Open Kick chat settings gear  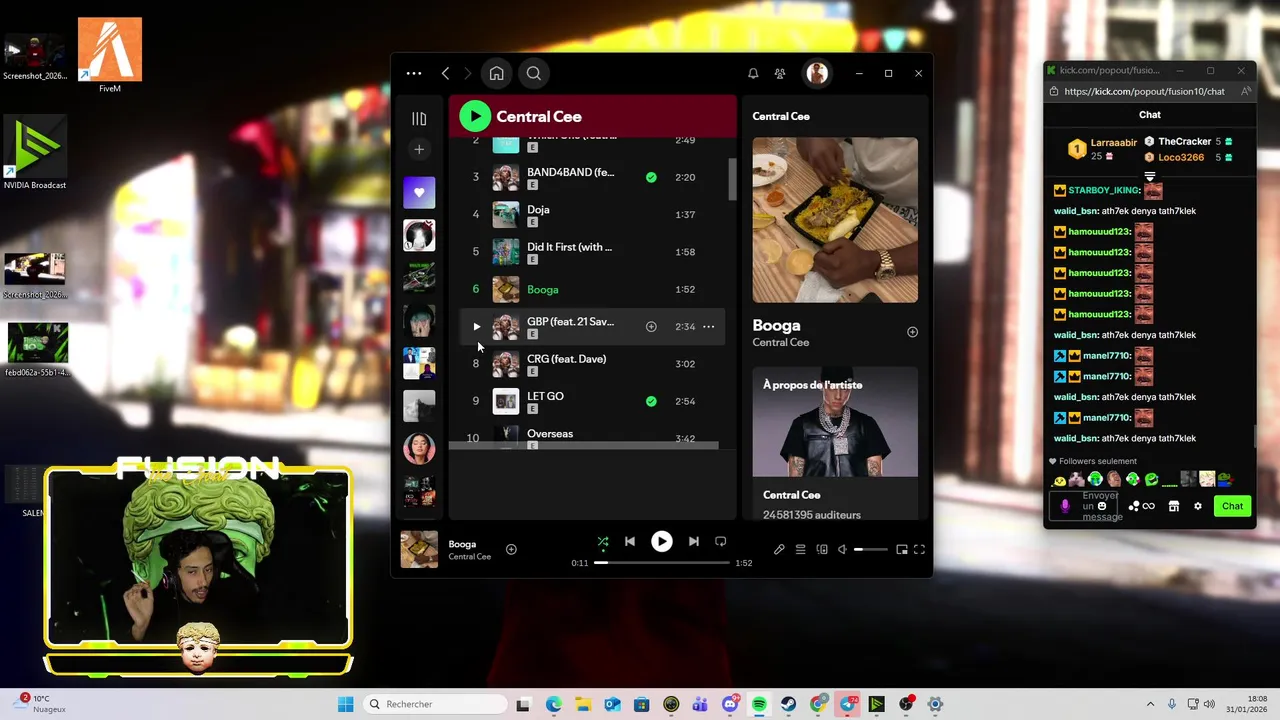[x=1198, y=506]
